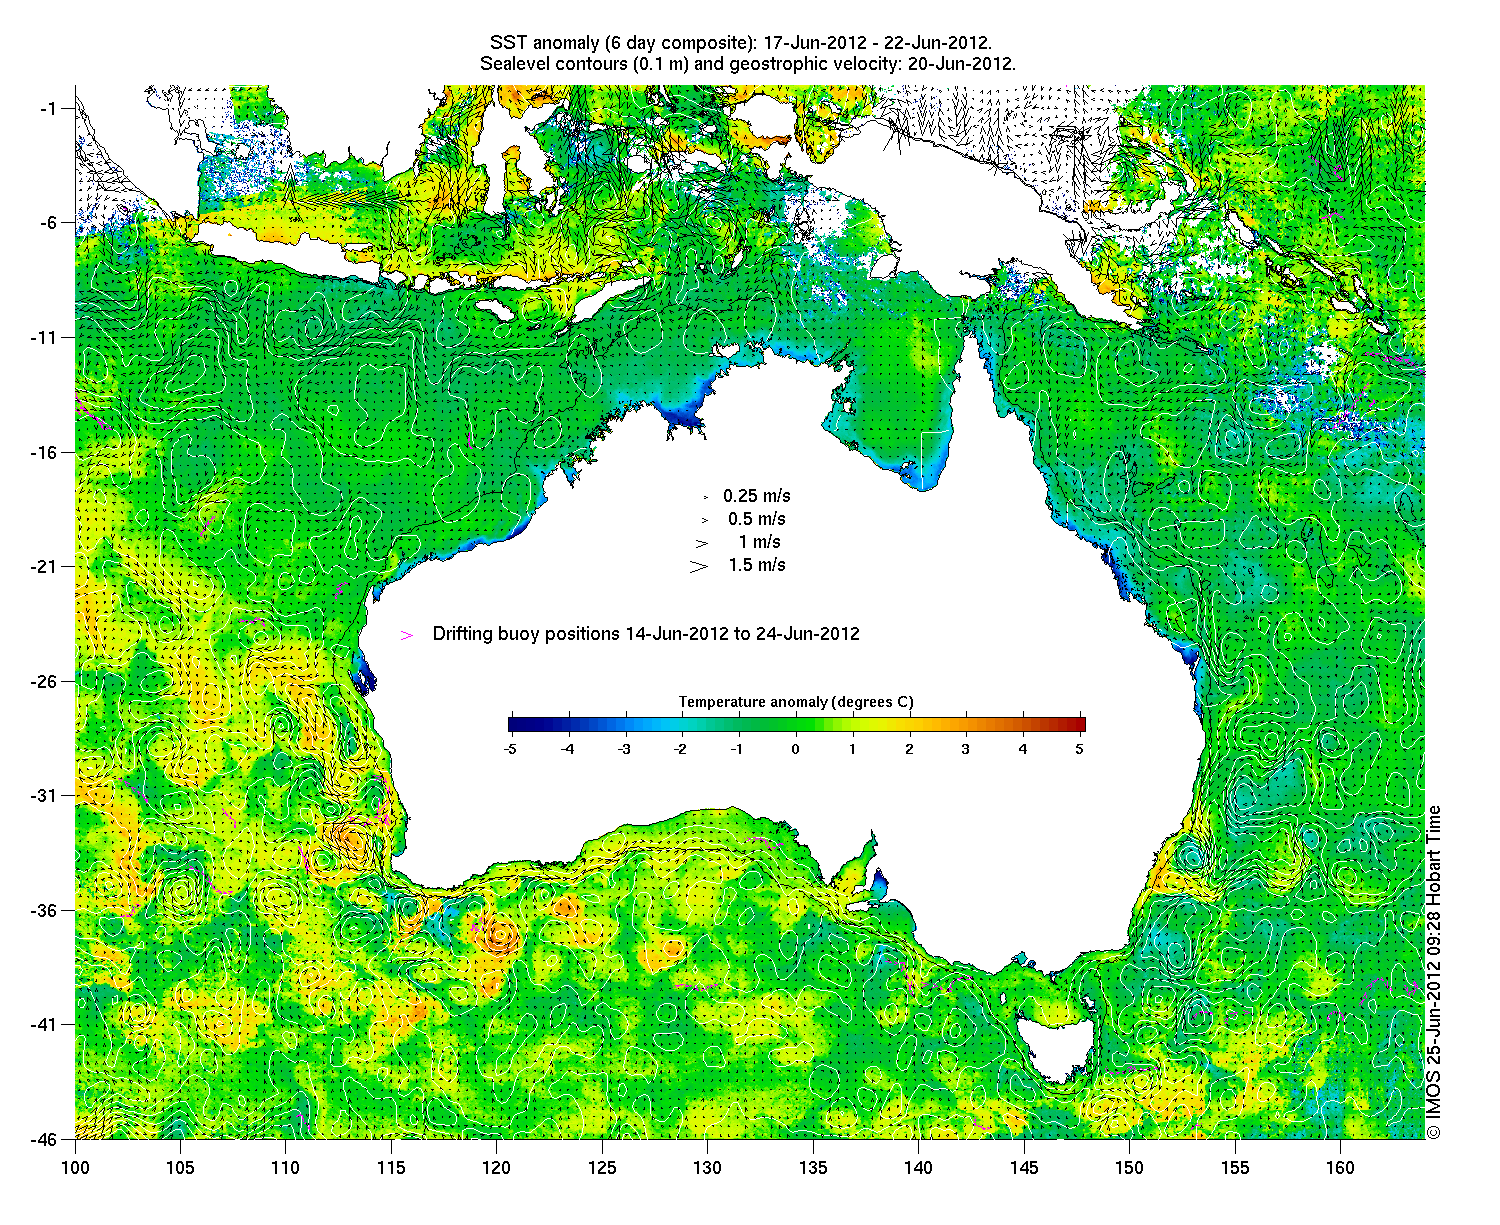Screen dimensions: 1500x1225
Task: Click the Sealevel contours subtitle line
Action: coord(748,64)
